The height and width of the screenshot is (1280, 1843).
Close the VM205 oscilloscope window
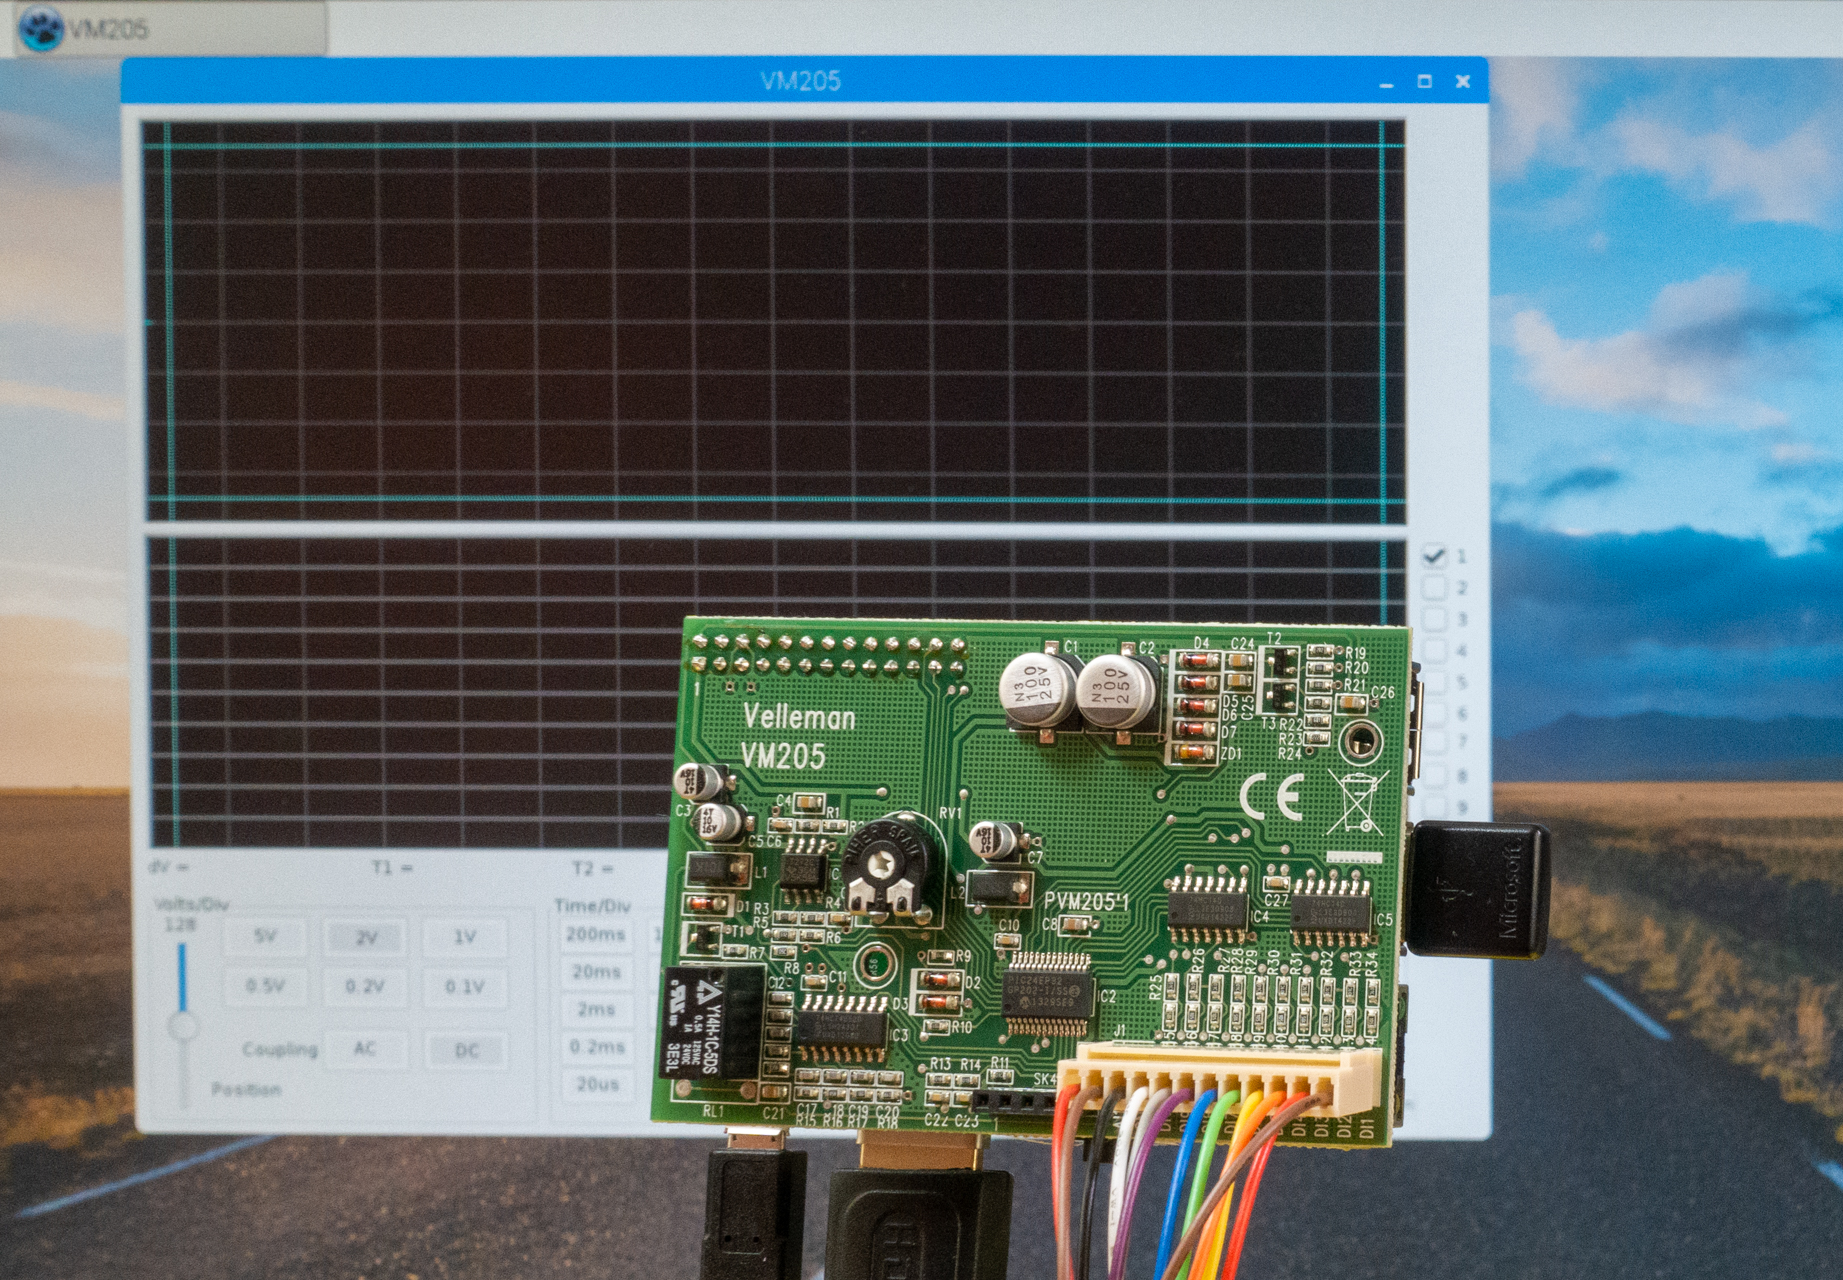(1462, 82)
